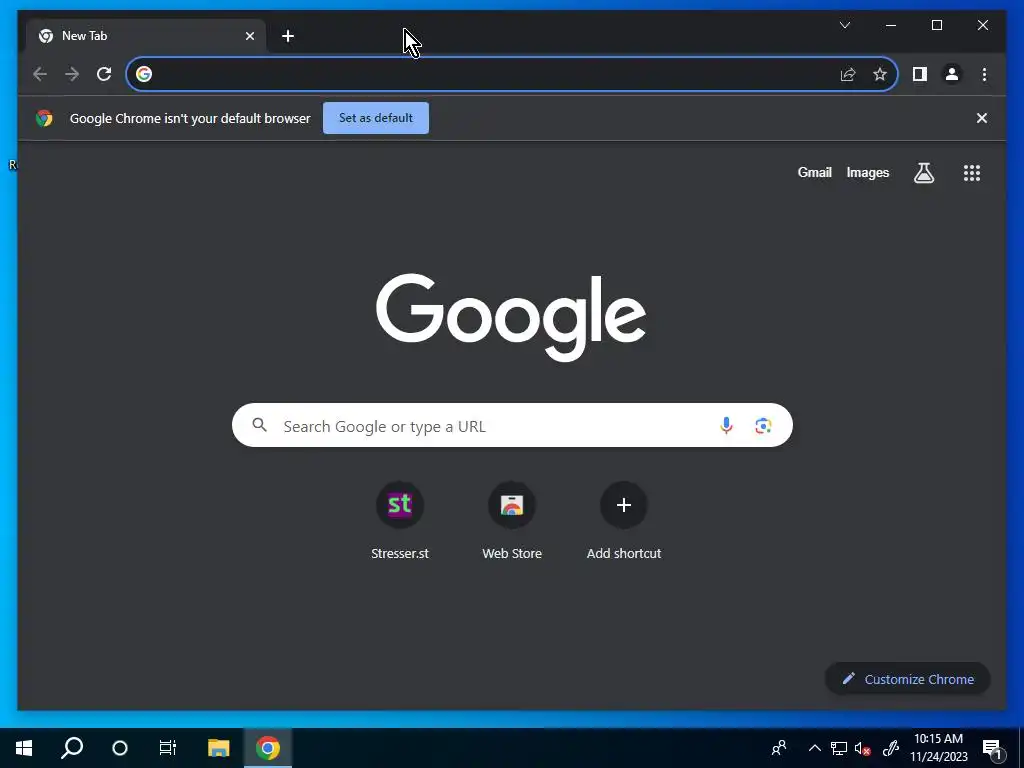The image size is (1024, 768).
Task: Open the Web Store shortcut
Action: click(512, 521)
